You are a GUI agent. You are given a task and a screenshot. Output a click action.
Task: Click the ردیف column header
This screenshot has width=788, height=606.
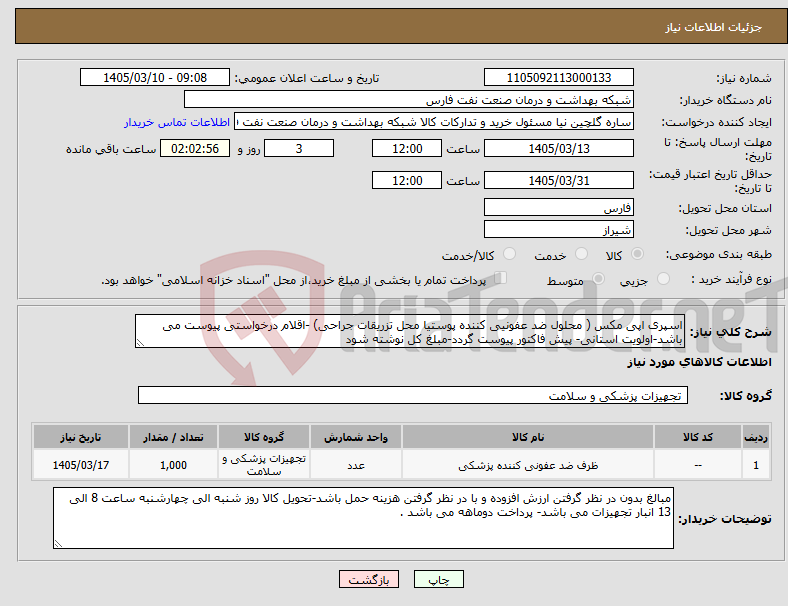(x=755, y=437)
